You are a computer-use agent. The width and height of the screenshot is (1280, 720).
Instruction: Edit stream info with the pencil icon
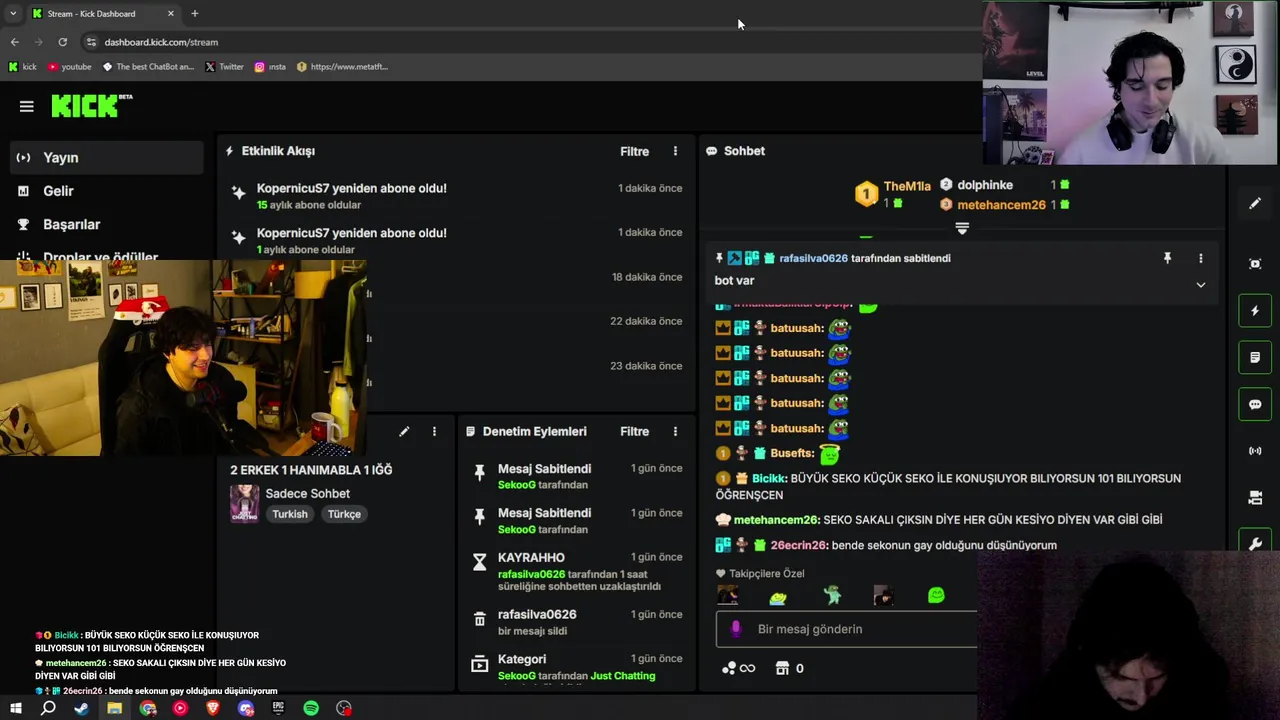tap(404, 431)
